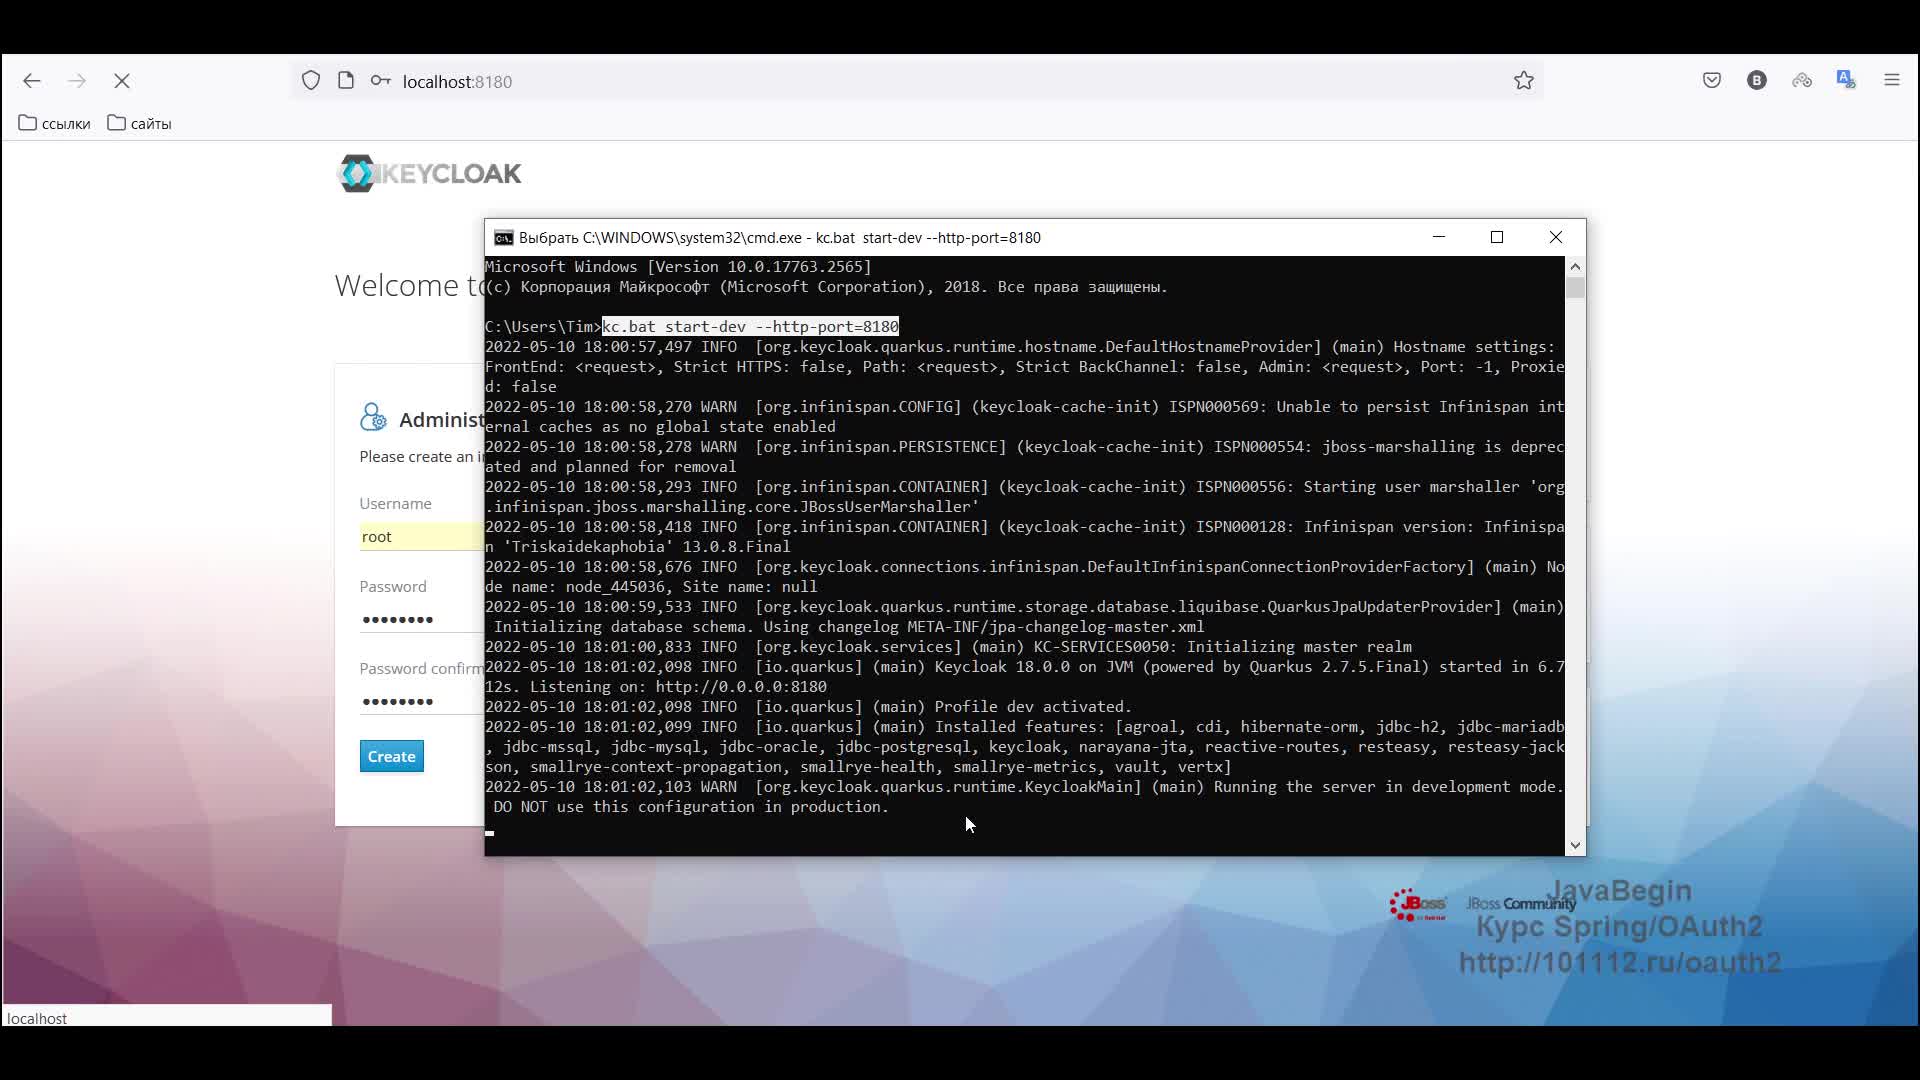
Task: Click the browser forward arrow
Action: (77, 81)
